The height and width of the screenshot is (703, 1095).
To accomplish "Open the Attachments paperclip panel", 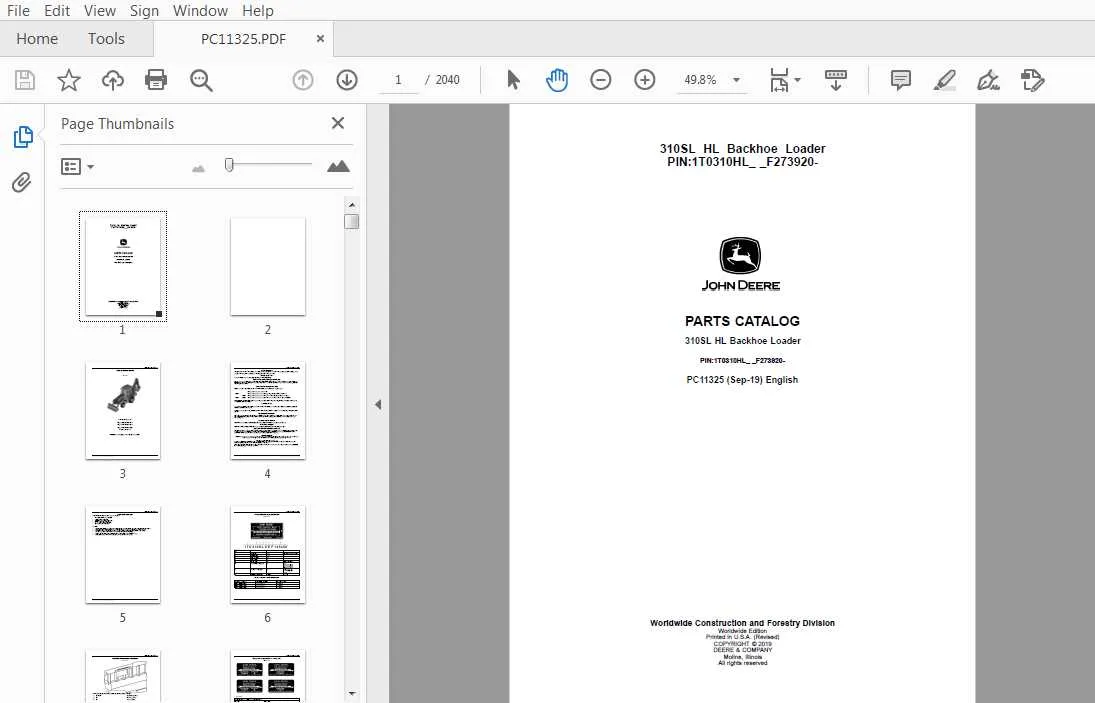I will pos(22,182).
